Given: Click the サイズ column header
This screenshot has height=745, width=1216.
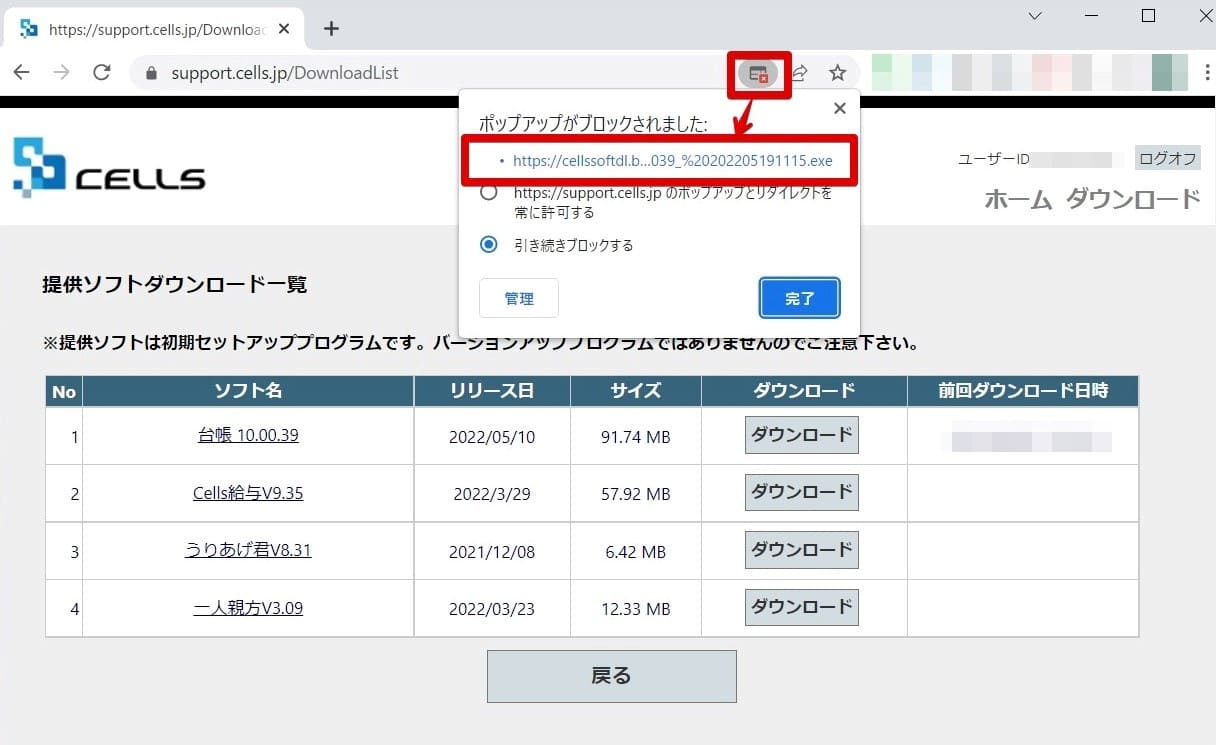Looking at the screenshot, I should 636,391.
